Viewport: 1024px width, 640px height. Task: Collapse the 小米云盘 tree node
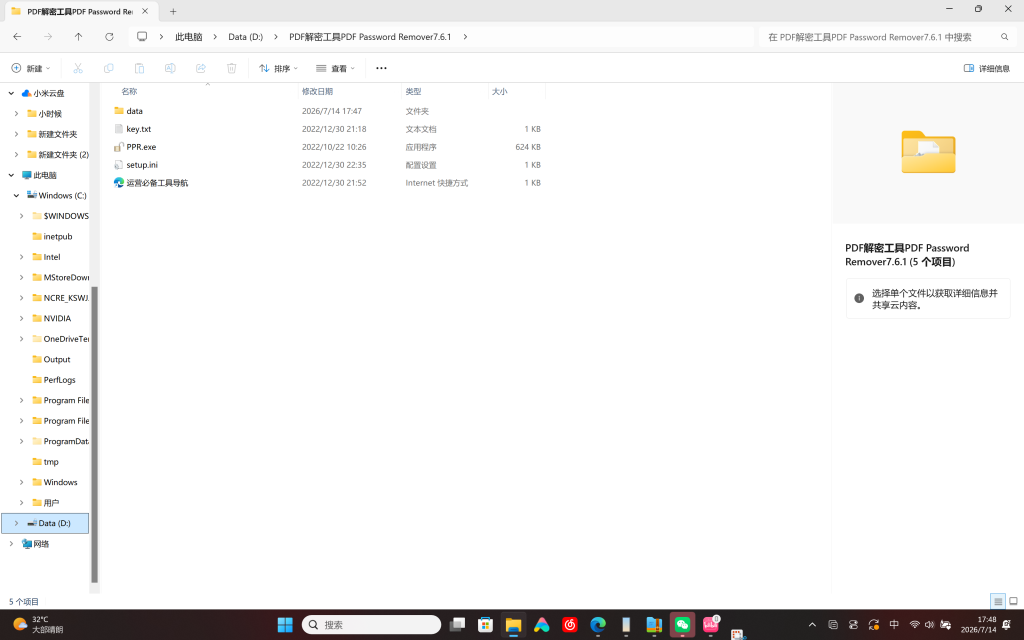(11, 93)
